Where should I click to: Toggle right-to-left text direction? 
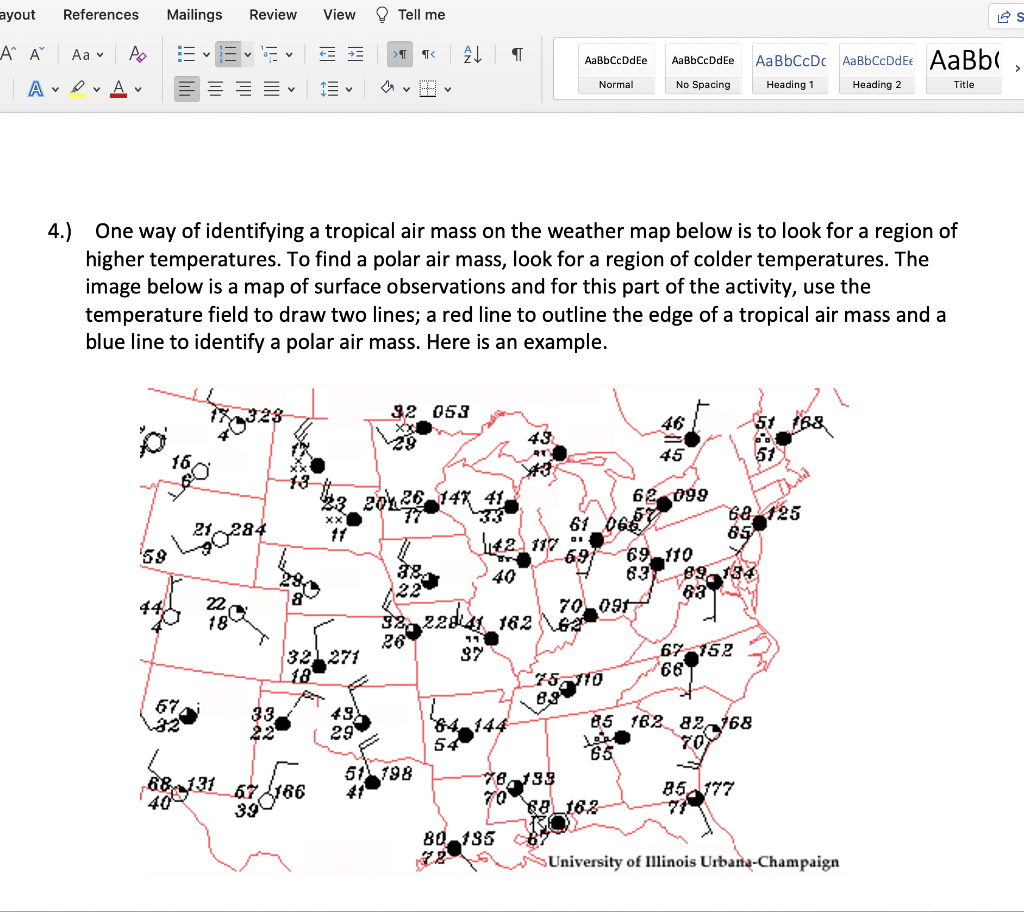428,54
